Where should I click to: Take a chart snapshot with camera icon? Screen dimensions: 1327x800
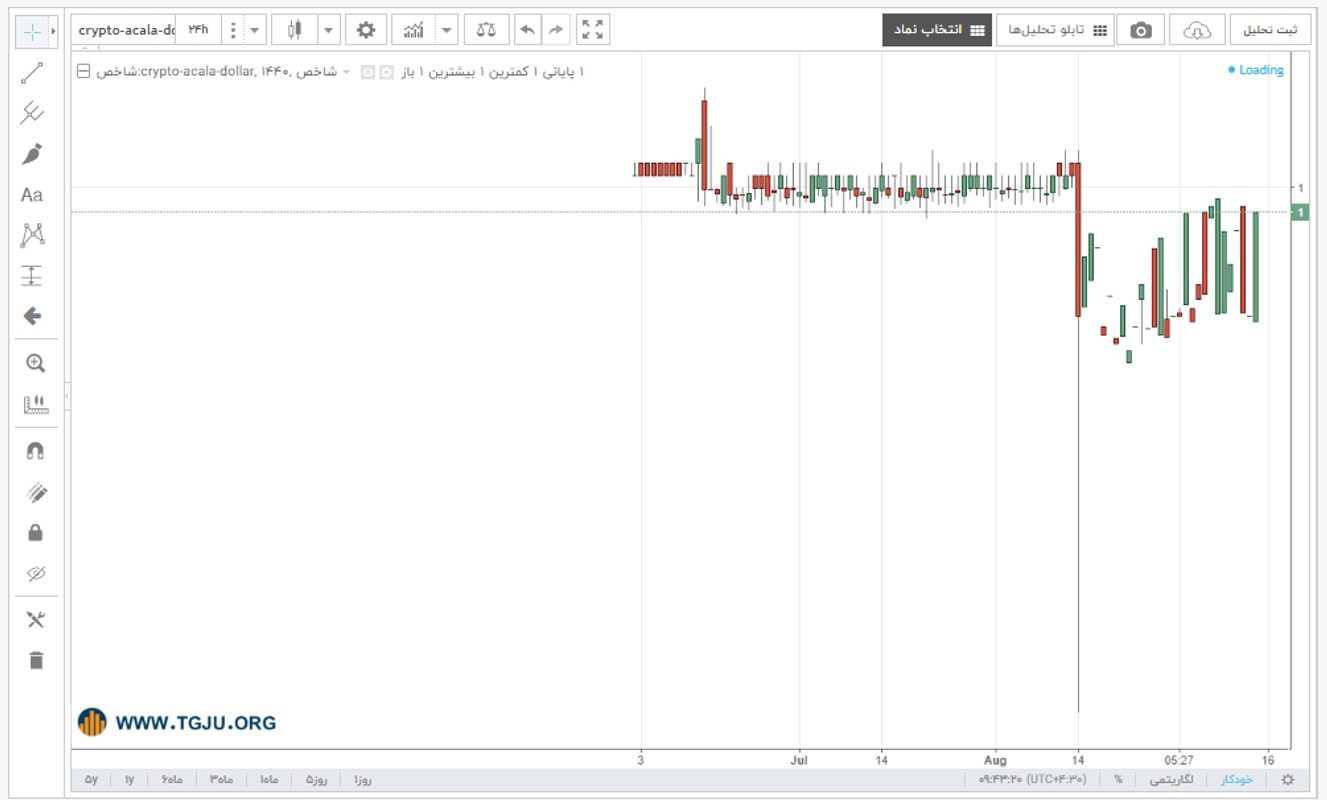point(1141,30)
